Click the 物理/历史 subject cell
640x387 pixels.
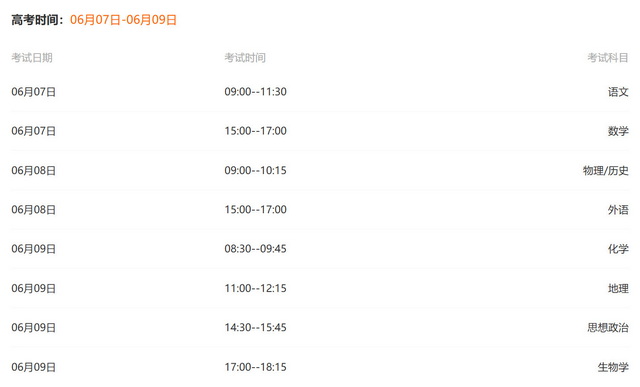tap(606, 170)
